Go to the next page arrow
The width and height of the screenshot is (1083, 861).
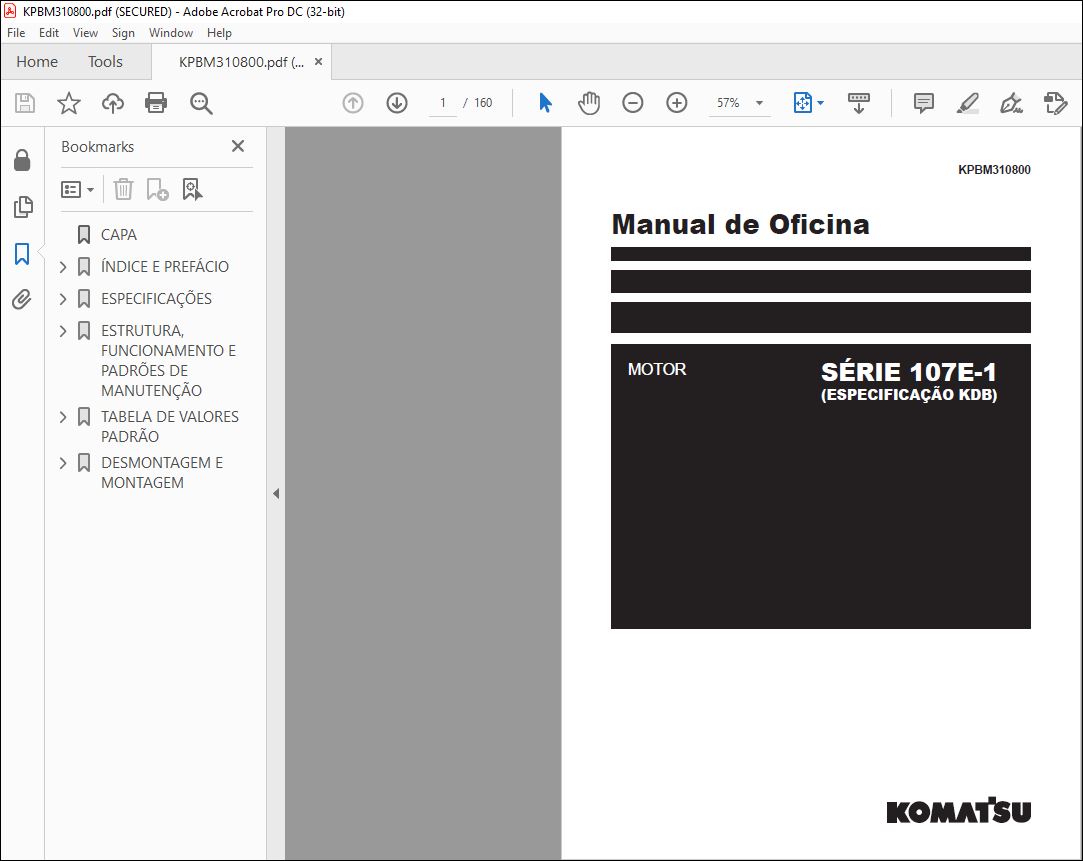point(396,103)
